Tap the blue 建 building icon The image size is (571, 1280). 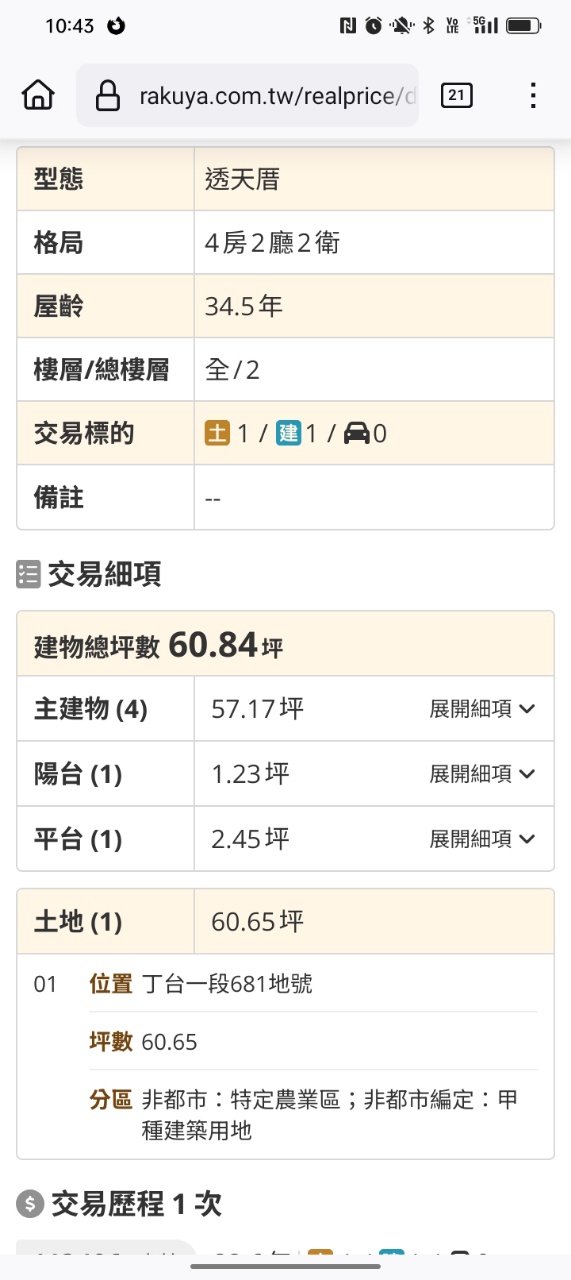click(289, 433)
